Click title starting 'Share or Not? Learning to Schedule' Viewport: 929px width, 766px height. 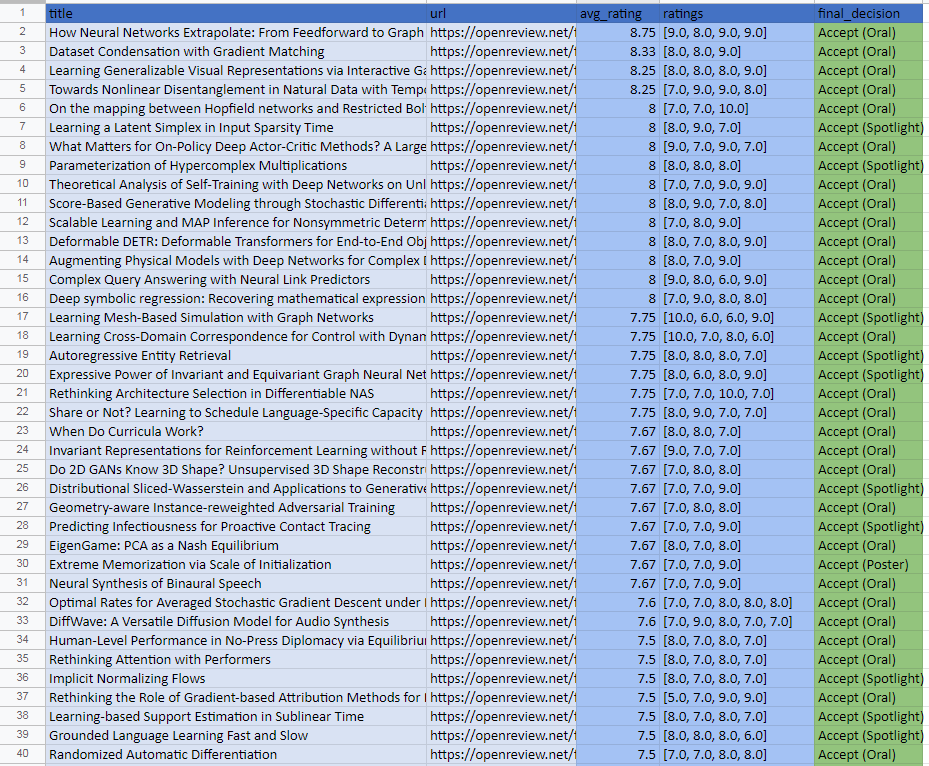point(236,412)
